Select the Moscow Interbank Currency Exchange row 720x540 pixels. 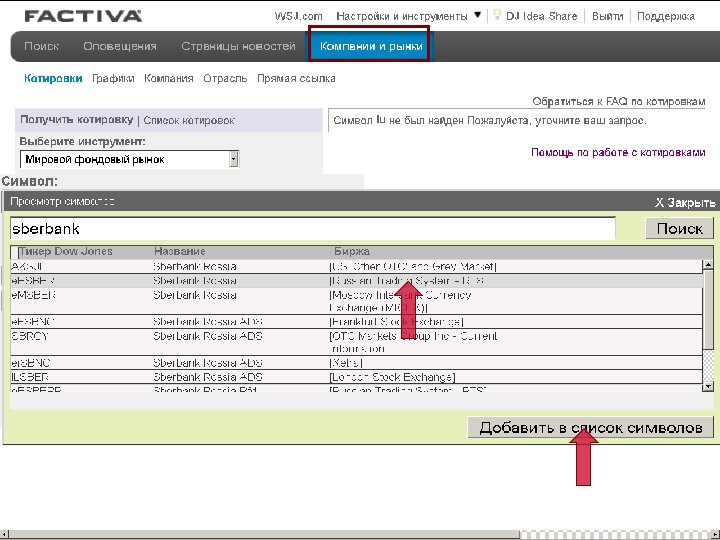pyautogui.click(x=356, y=301)
